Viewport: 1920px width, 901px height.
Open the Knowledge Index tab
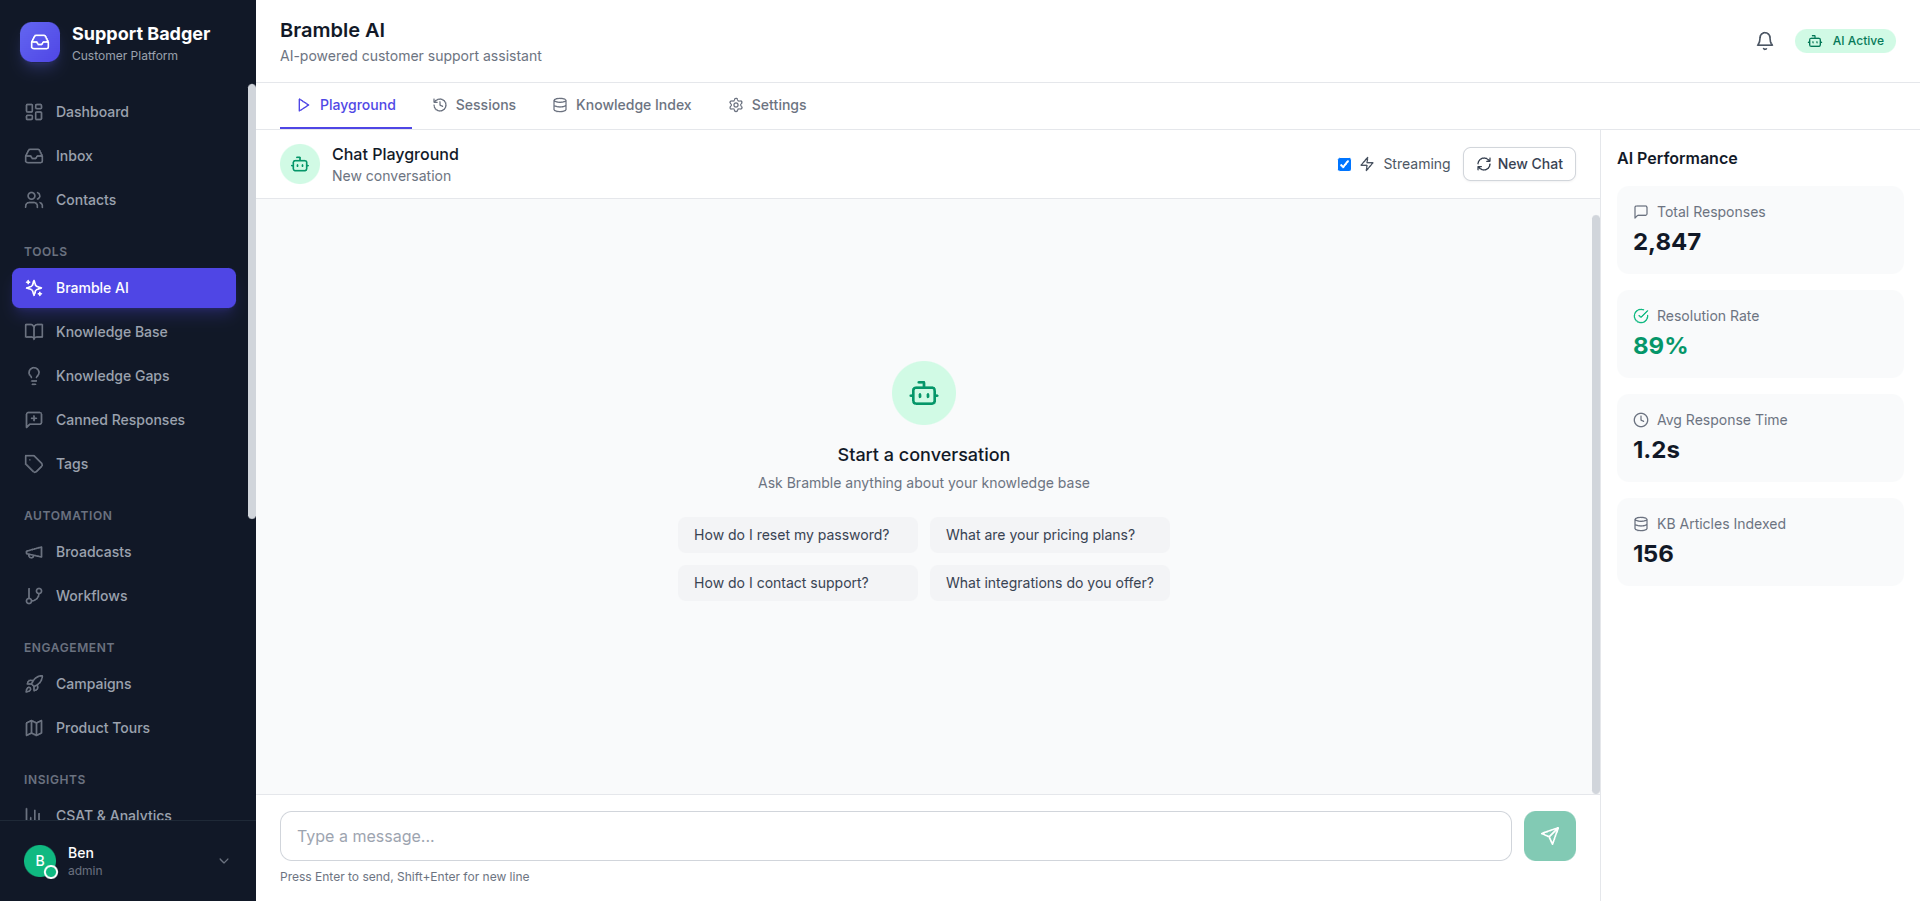(622, 105)
